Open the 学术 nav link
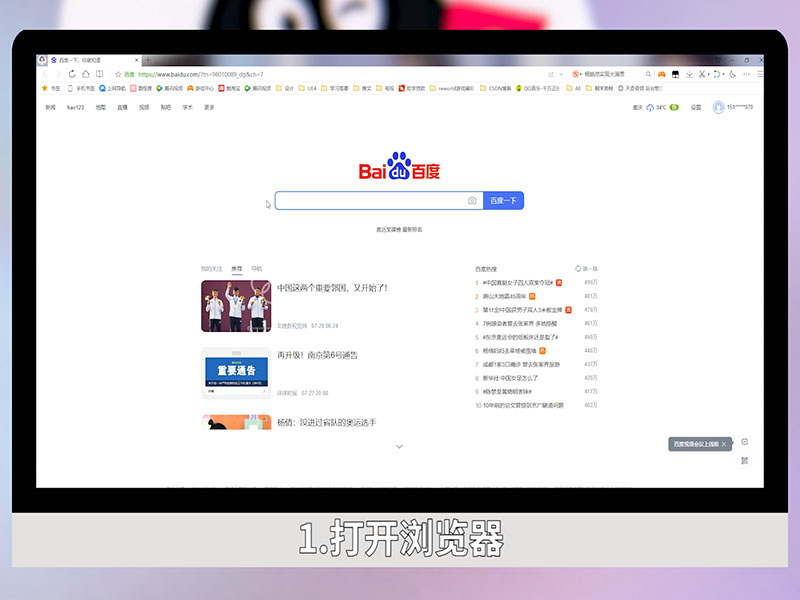The height and width of the screenshot is (600, 800). pos(188,108)
